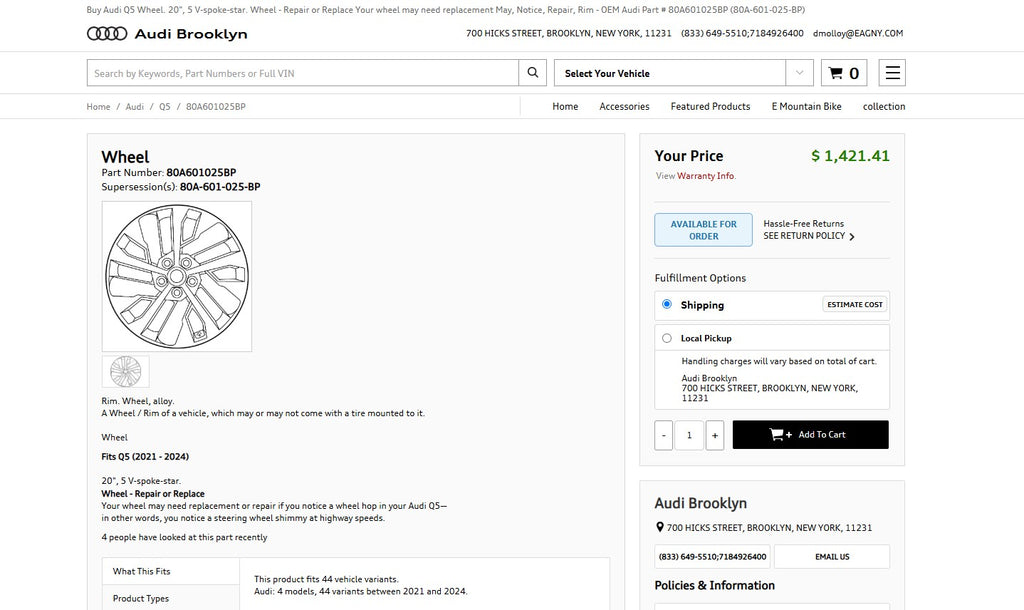Viewport: 1024px width, 610px height.
Task: Select the small wheel thumbnail image
Action: tap(125, 372)
